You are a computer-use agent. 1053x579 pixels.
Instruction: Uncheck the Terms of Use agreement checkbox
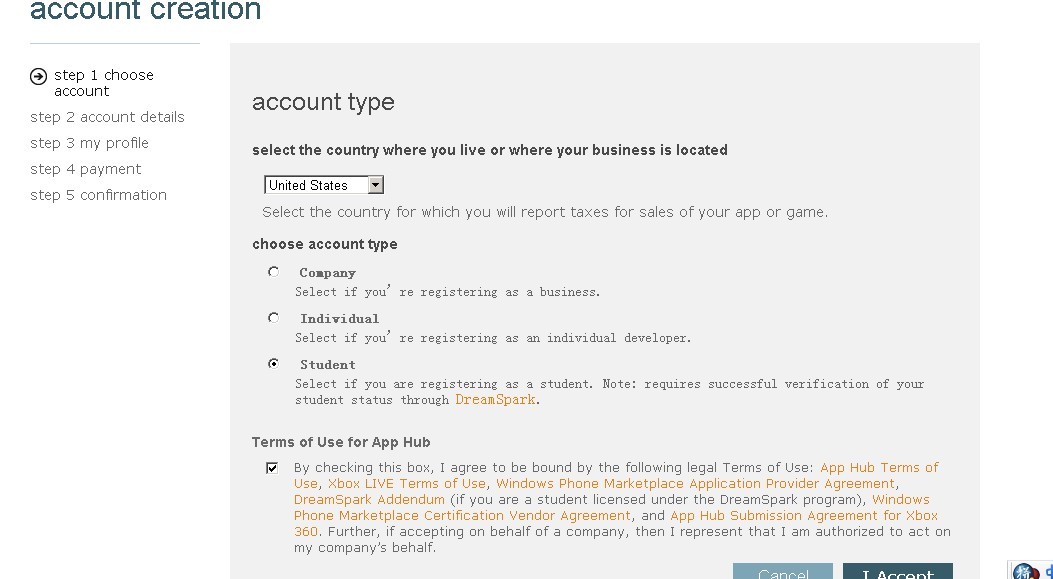pyautogui.click(x=272, y=468)
